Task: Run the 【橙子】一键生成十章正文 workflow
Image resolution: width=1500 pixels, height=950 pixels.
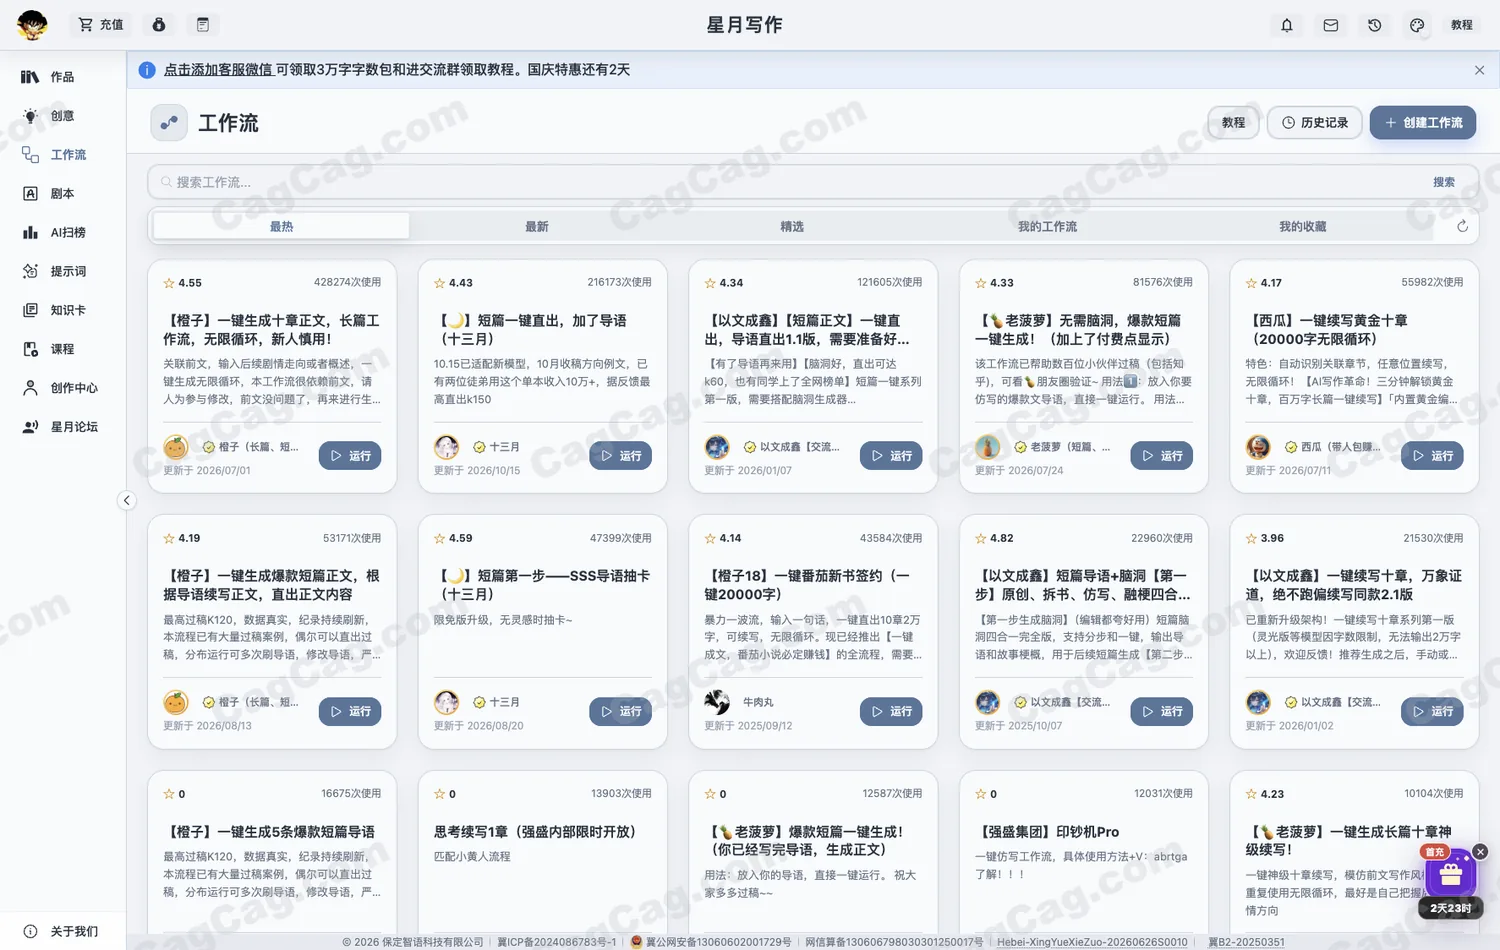Action: point(350,456)
